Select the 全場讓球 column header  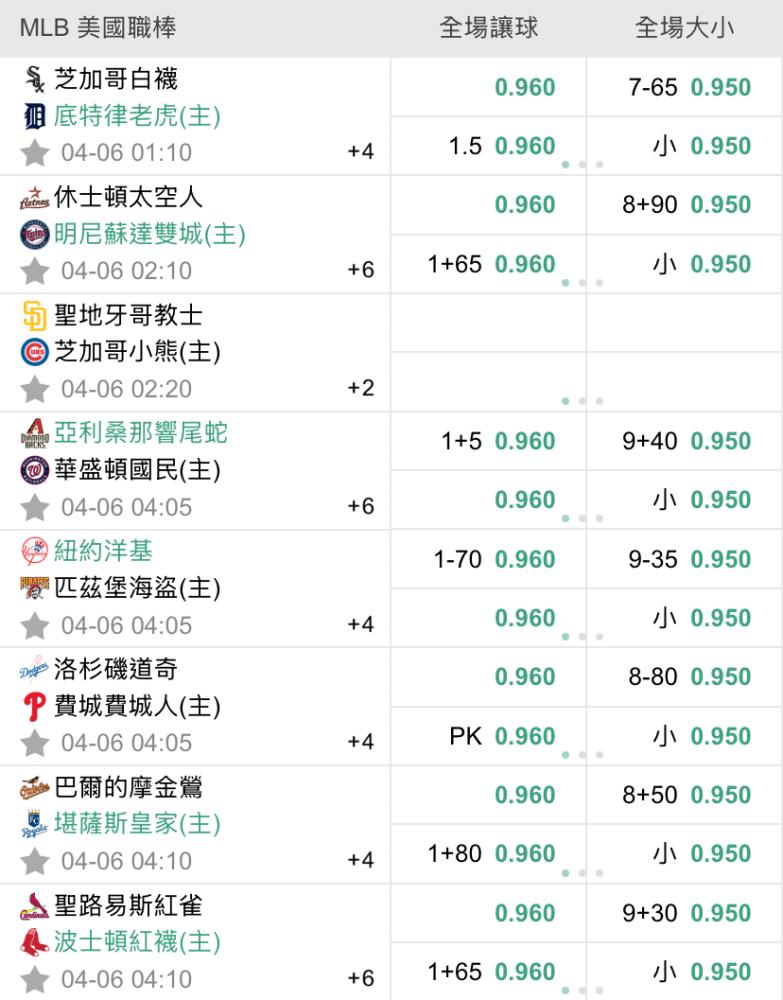(x=488, y=28)
